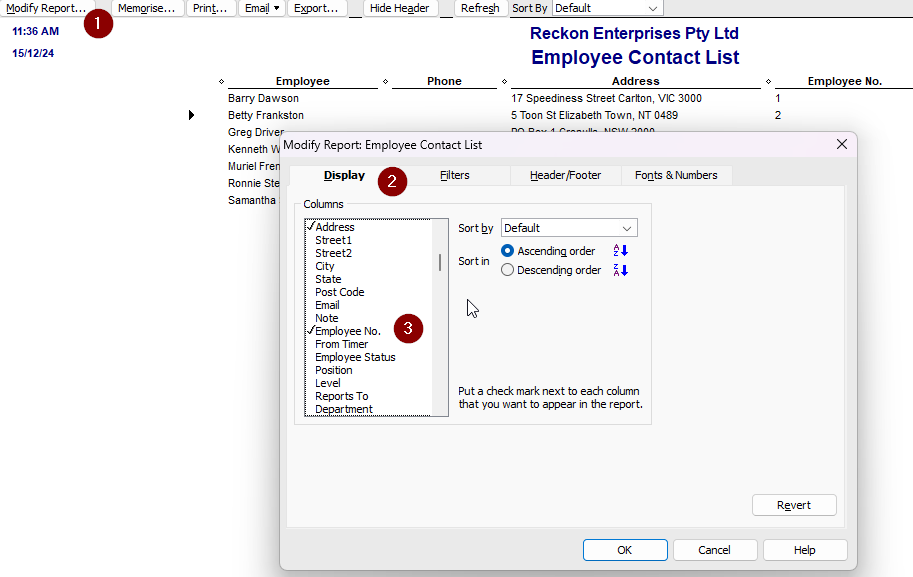Select Betty Frankston row in report
This screenshot has width=913, height=577.
tap(266, 115)
